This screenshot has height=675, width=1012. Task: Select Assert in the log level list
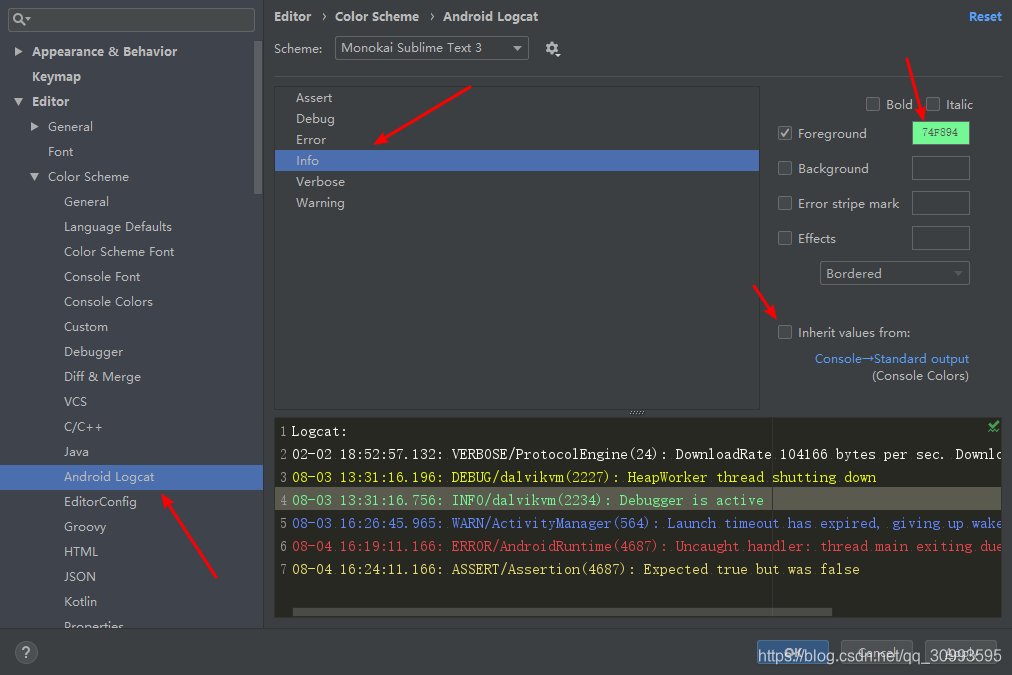coord(516,97)
